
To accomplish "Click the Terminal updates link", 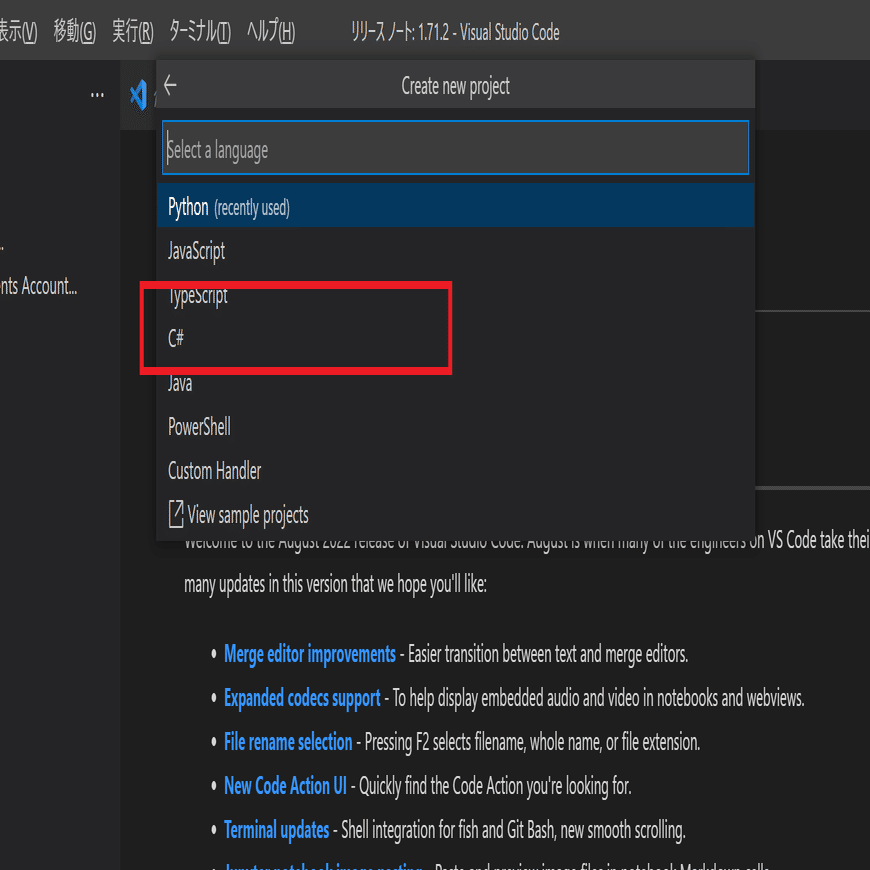I will tap(277, 829).
